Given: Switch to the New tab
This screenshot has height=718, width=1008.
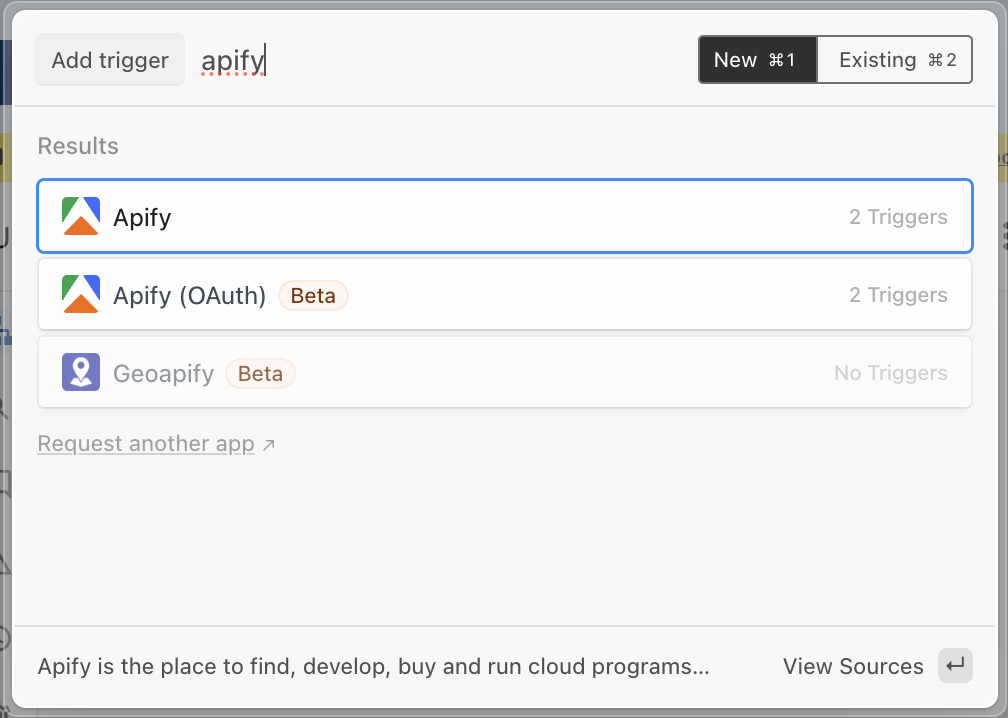Looking at the screenshot, I should [x=757, y=59].
